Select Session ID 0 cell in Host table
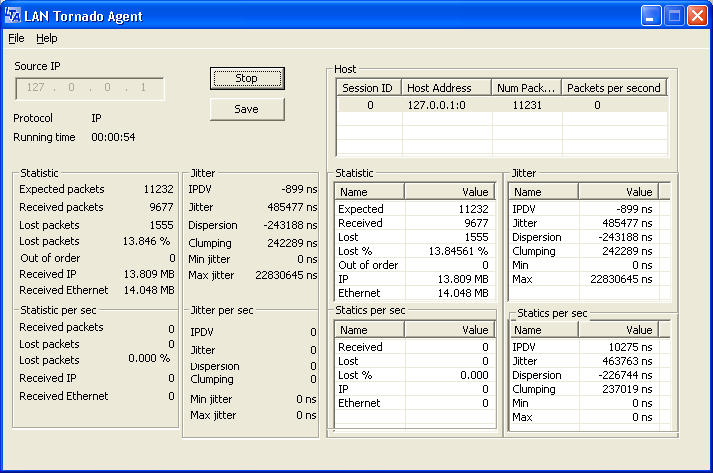713x473 pixels. click(370, 105)
